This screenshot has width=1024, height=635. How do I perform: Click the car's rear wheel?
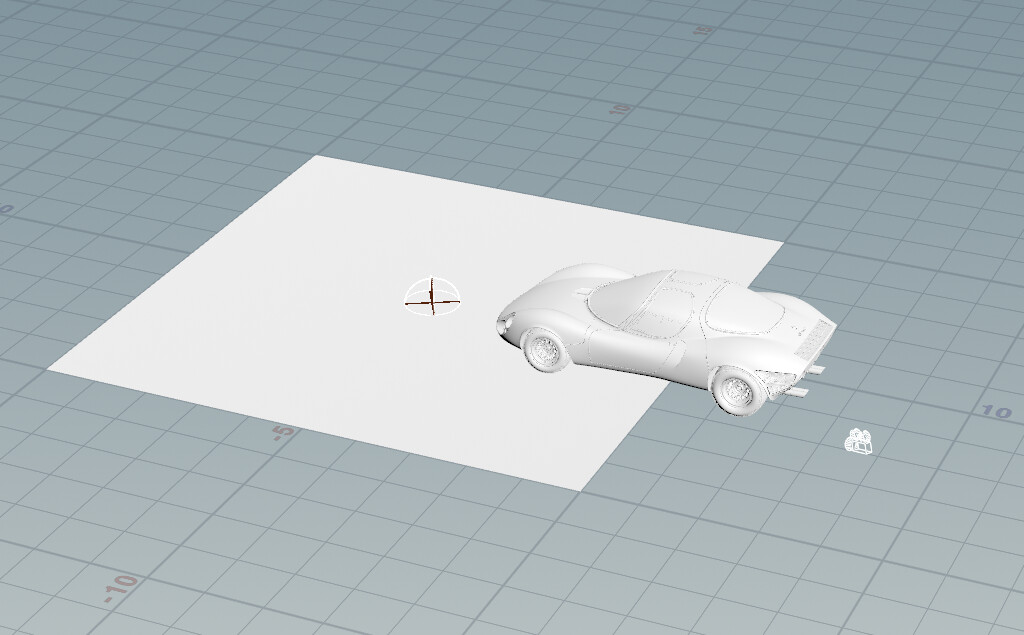pos(739,390)
